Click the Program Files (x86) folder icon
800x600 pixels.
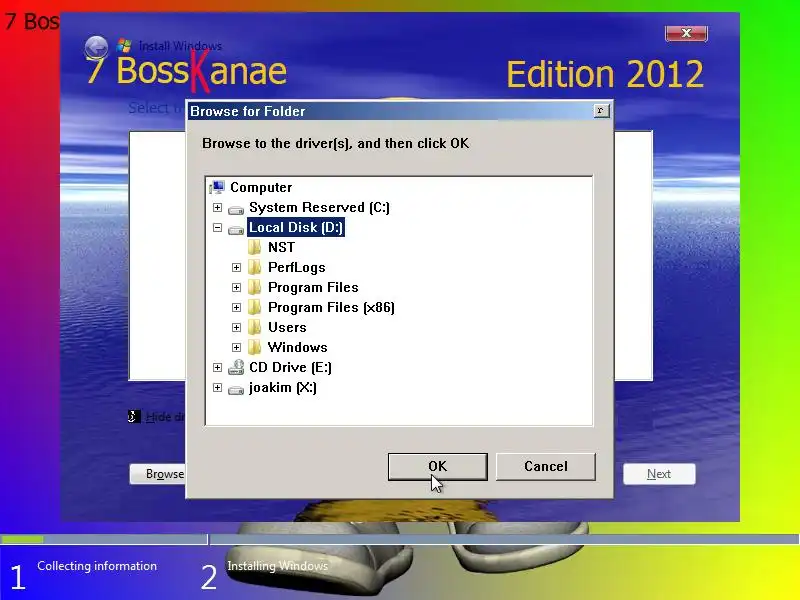(x=255, y=307)
